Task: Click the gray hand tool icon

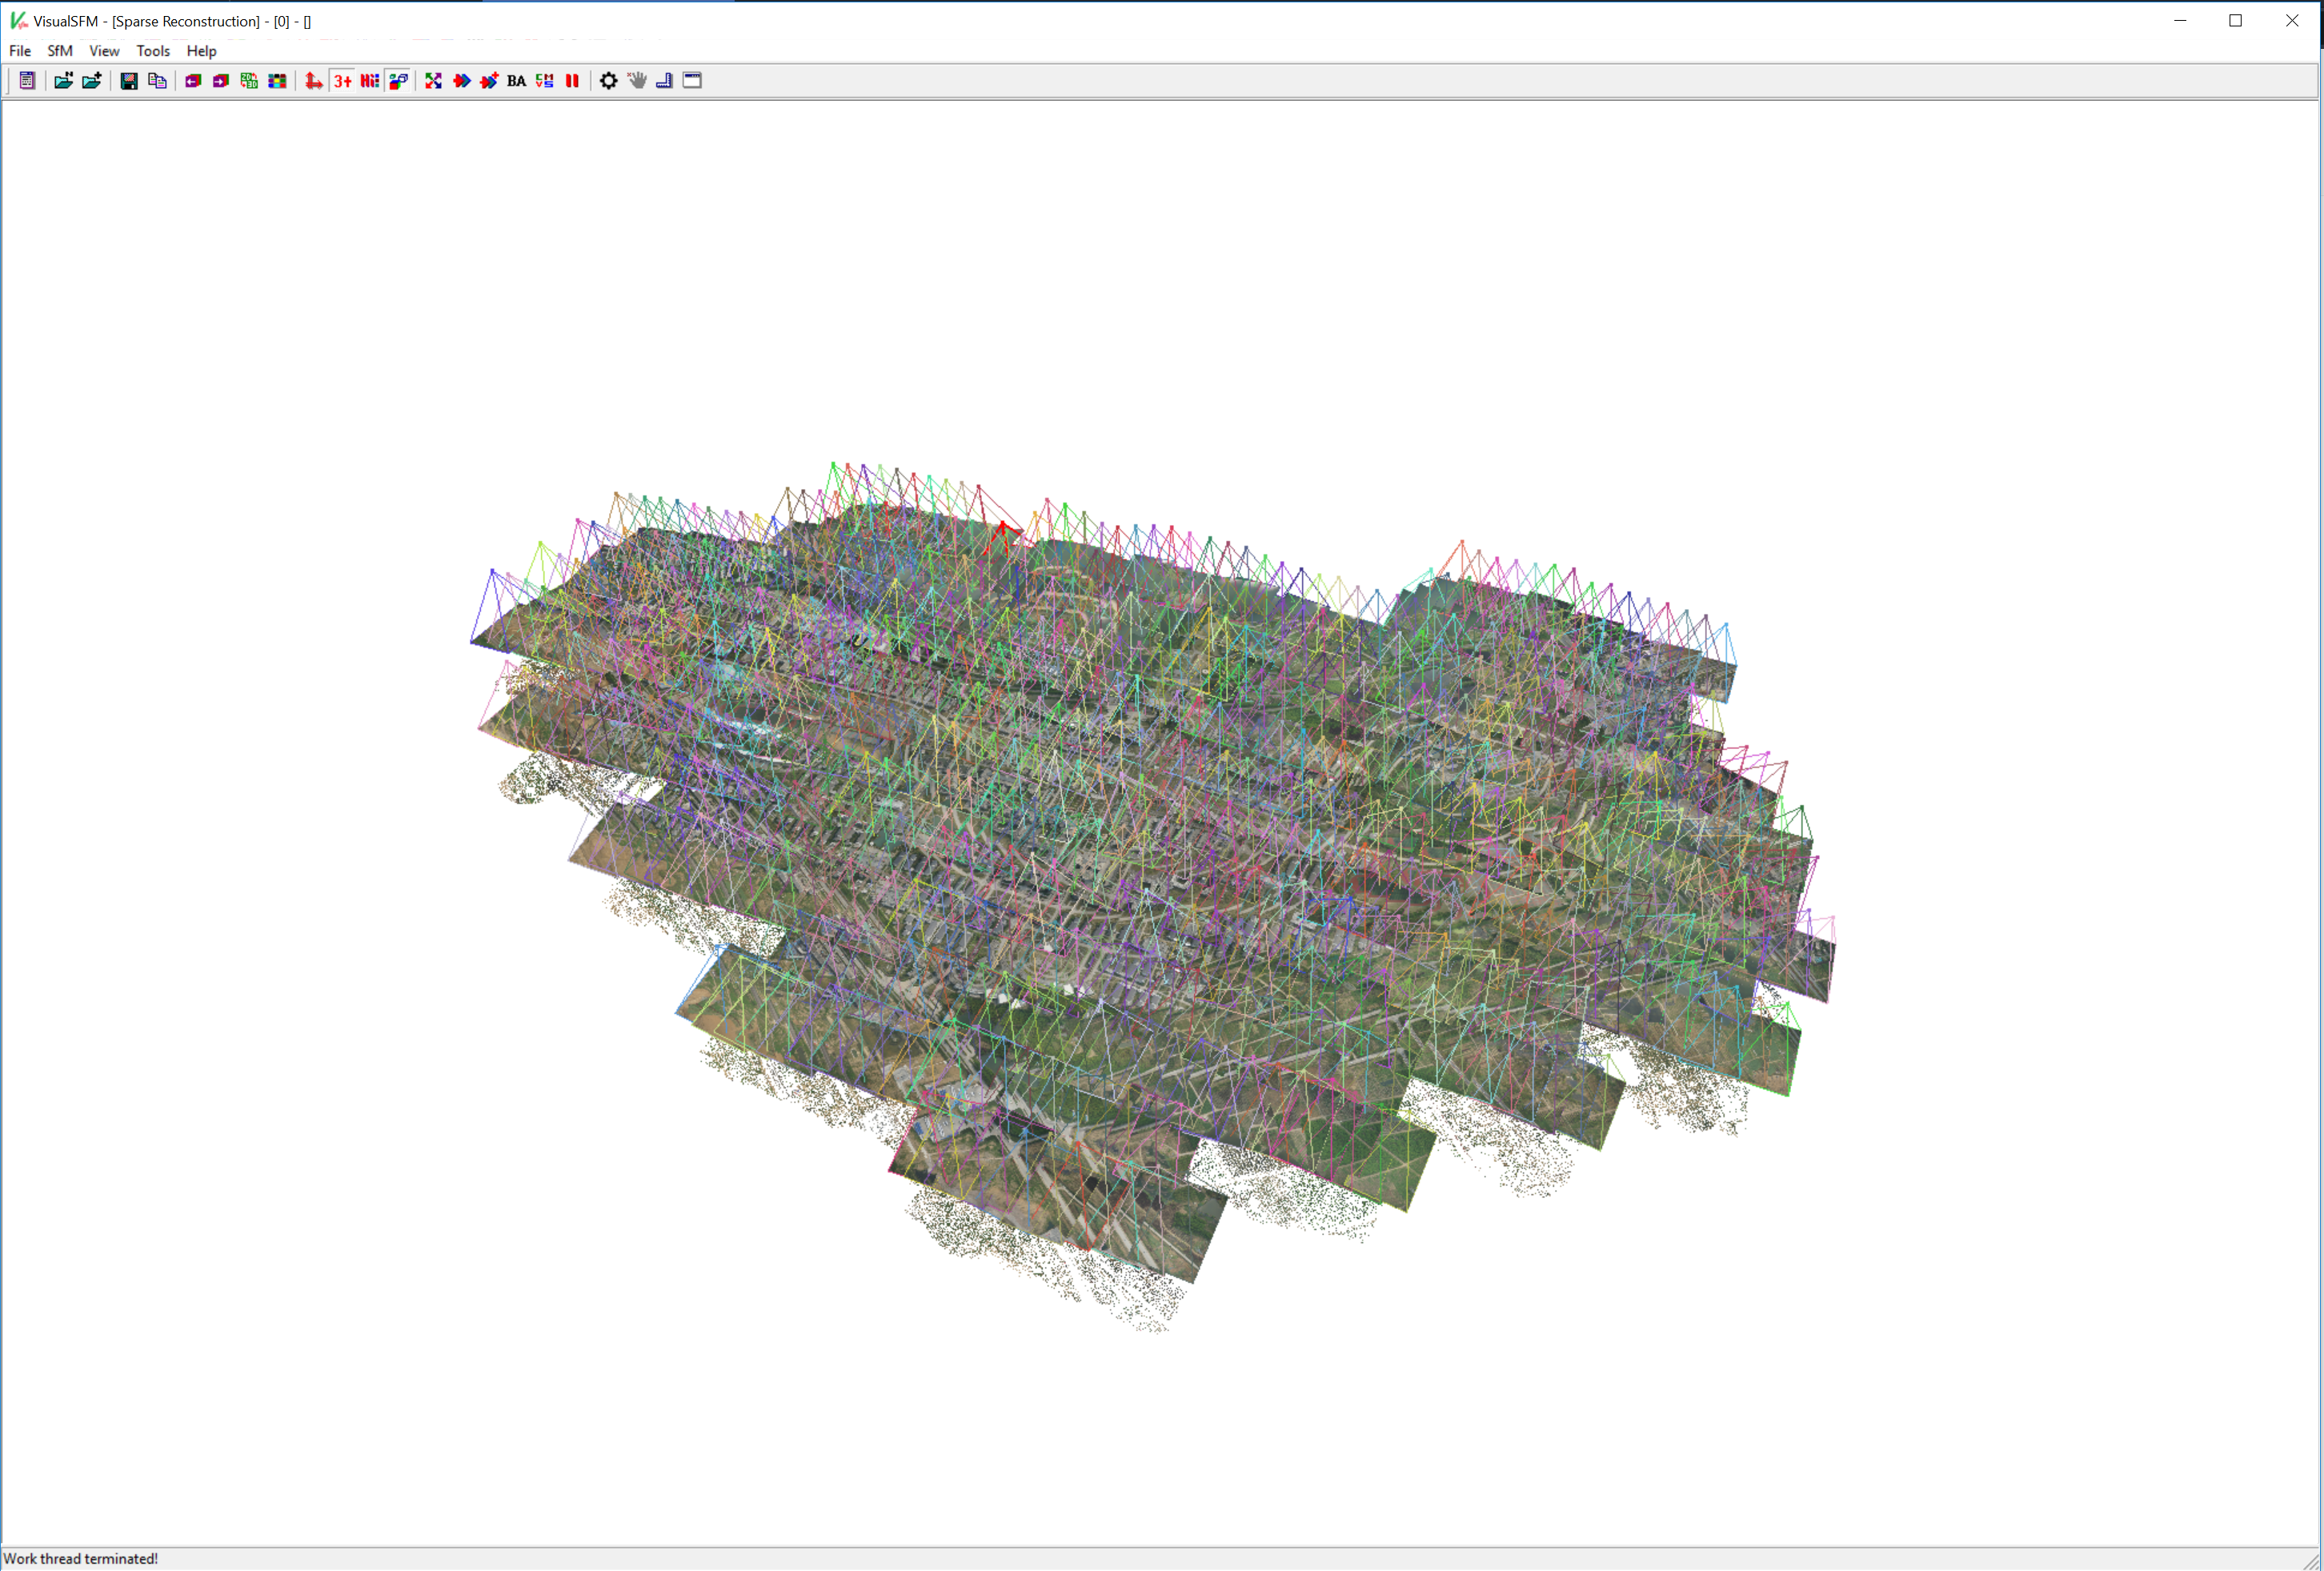Action: [637, 81]
